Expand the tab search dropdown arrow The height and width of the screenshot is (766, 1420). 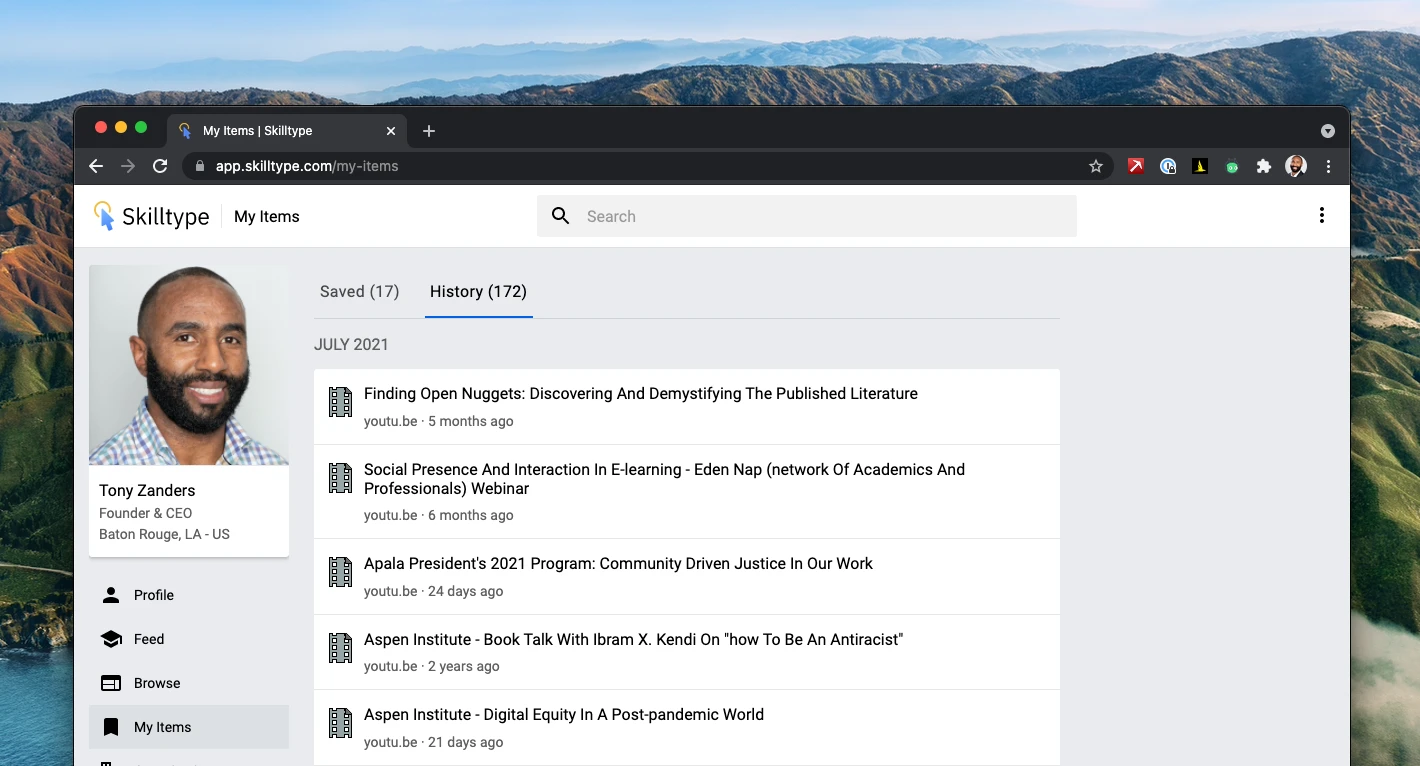click(1328, 131)
